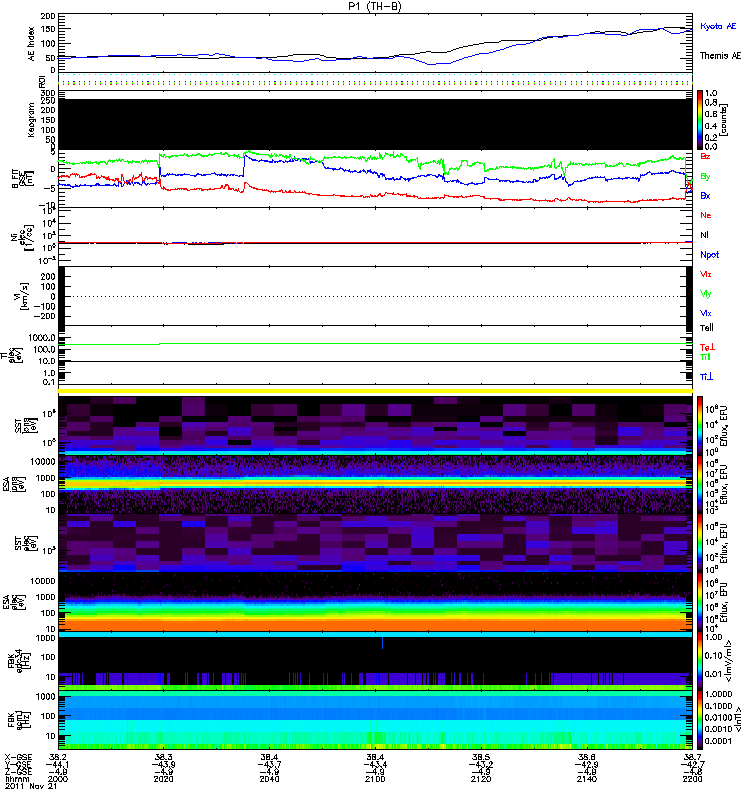This screenshot has height=800, width=750.
Task: Select the blue "Kyoto AE" legend label
Action: click(718, 26)
